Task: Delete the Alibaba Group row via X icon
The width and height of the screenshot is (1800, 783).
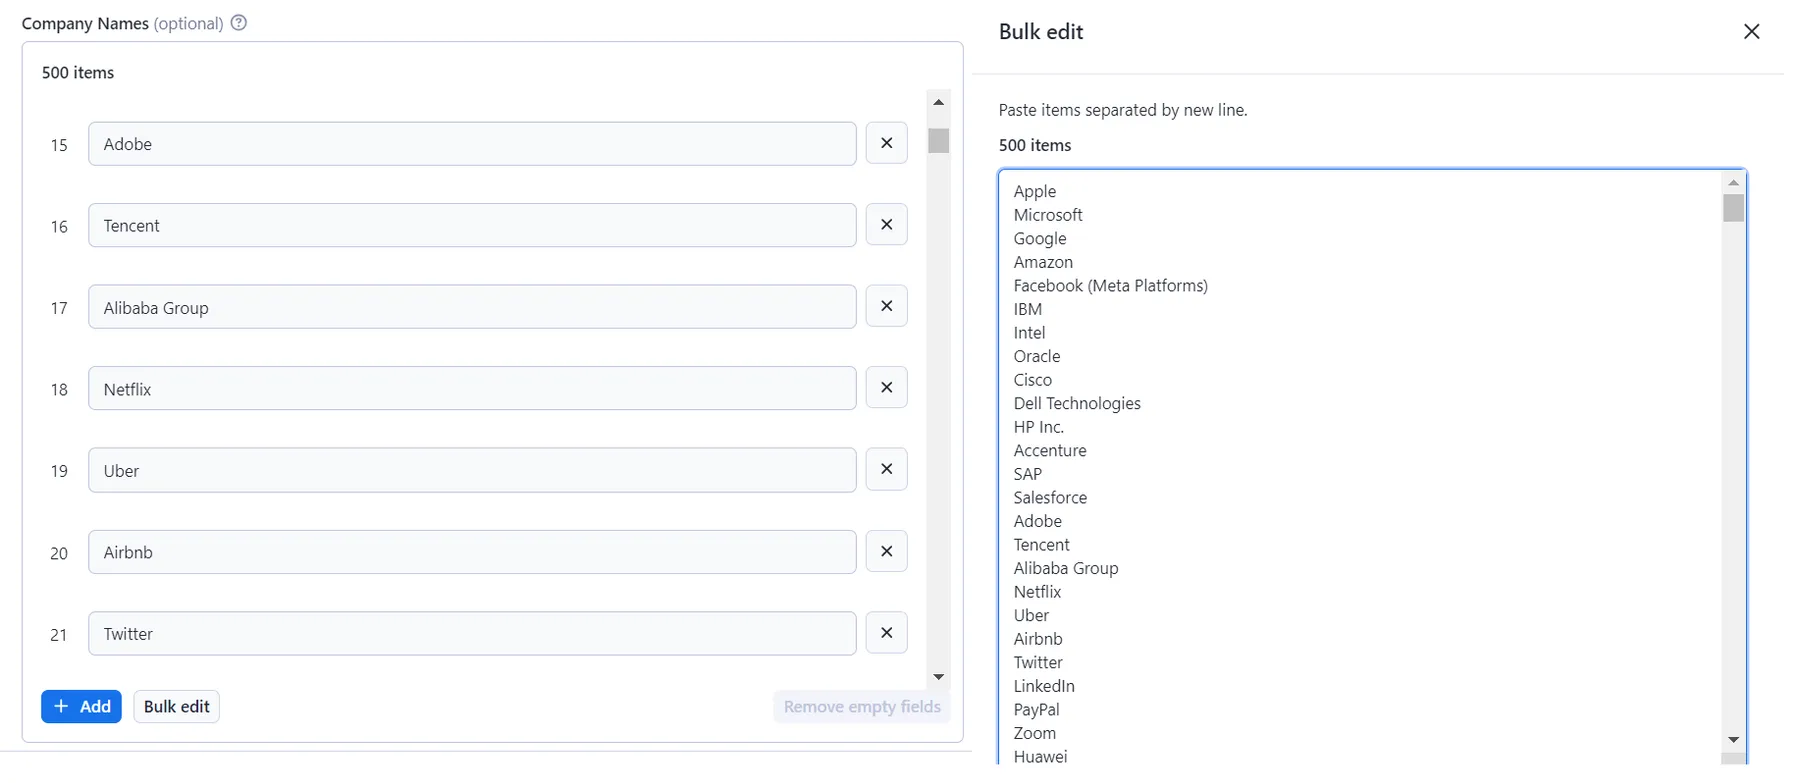Action: [886, 306]
